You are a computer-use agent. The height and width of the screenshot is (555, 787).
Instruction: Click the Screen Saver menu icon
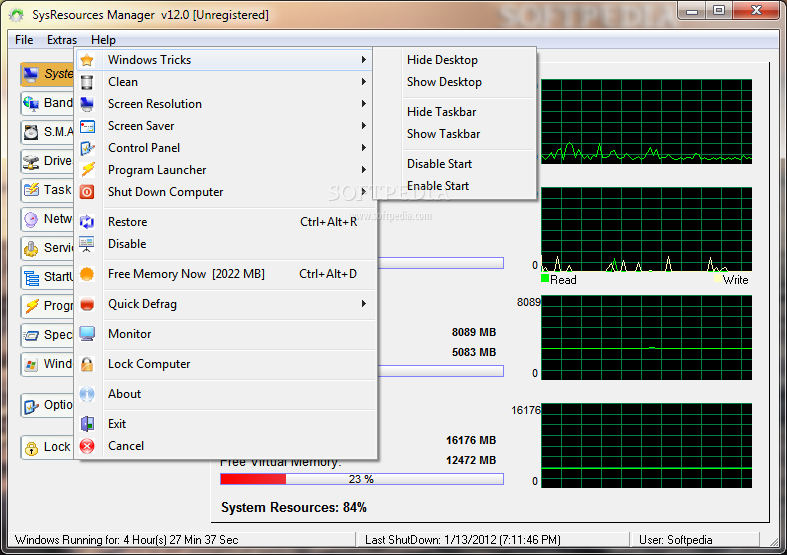click(87, 126)
